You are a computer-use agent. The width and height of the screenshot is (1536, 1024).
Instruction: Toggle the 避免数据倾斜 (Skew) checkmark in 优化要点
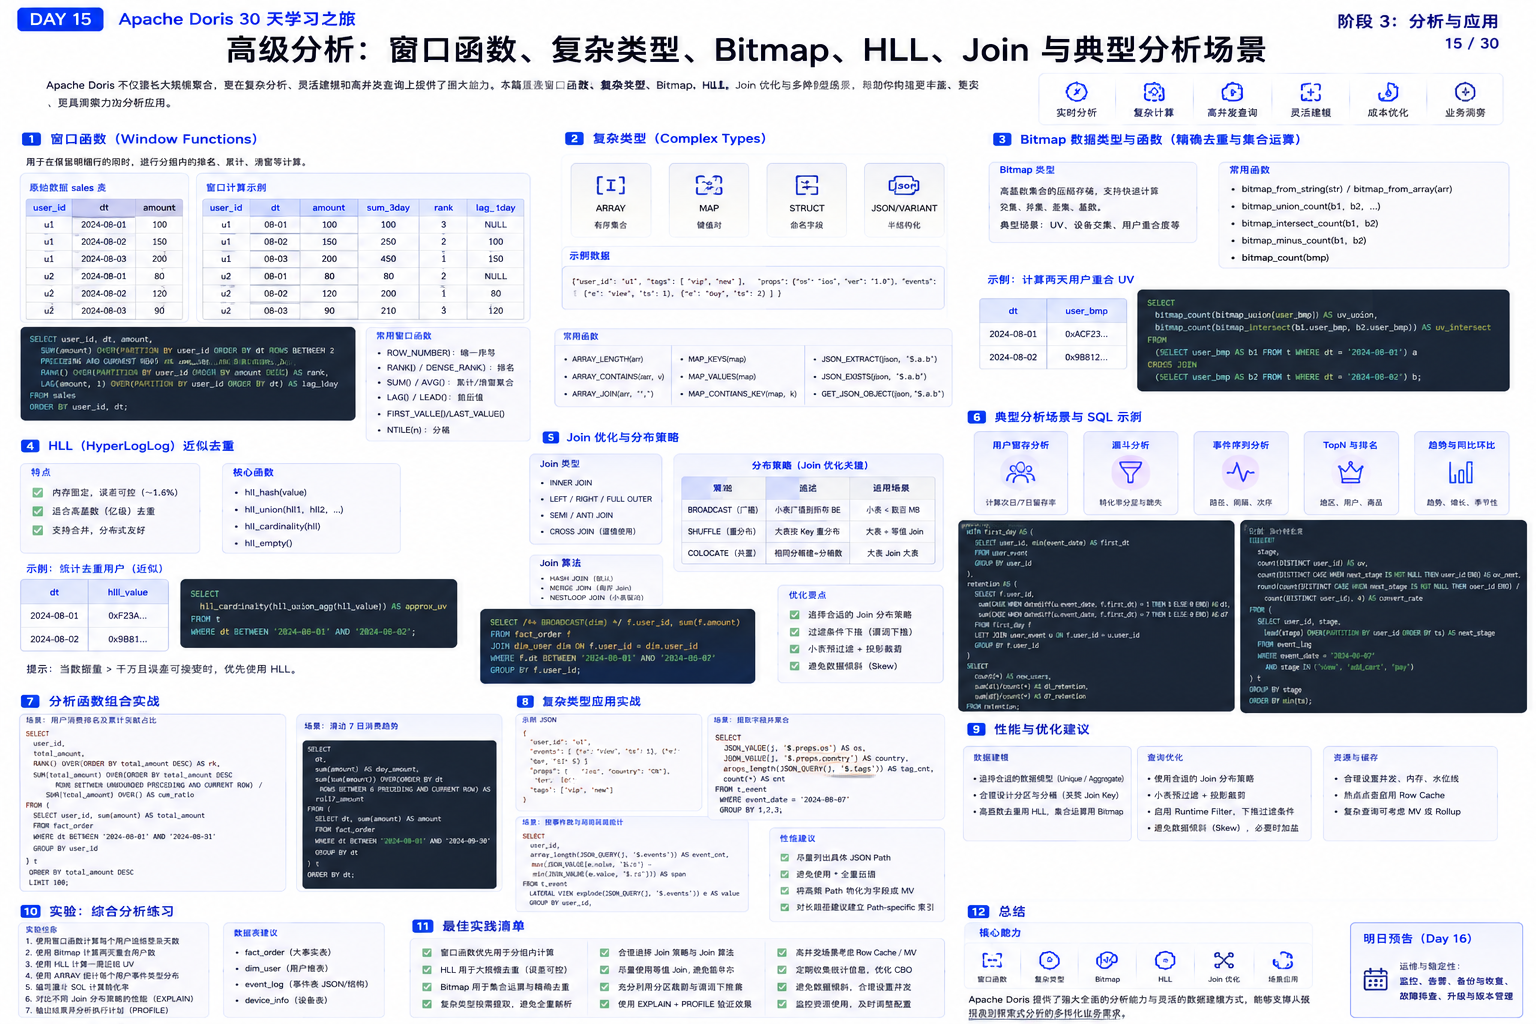point(795,666)
